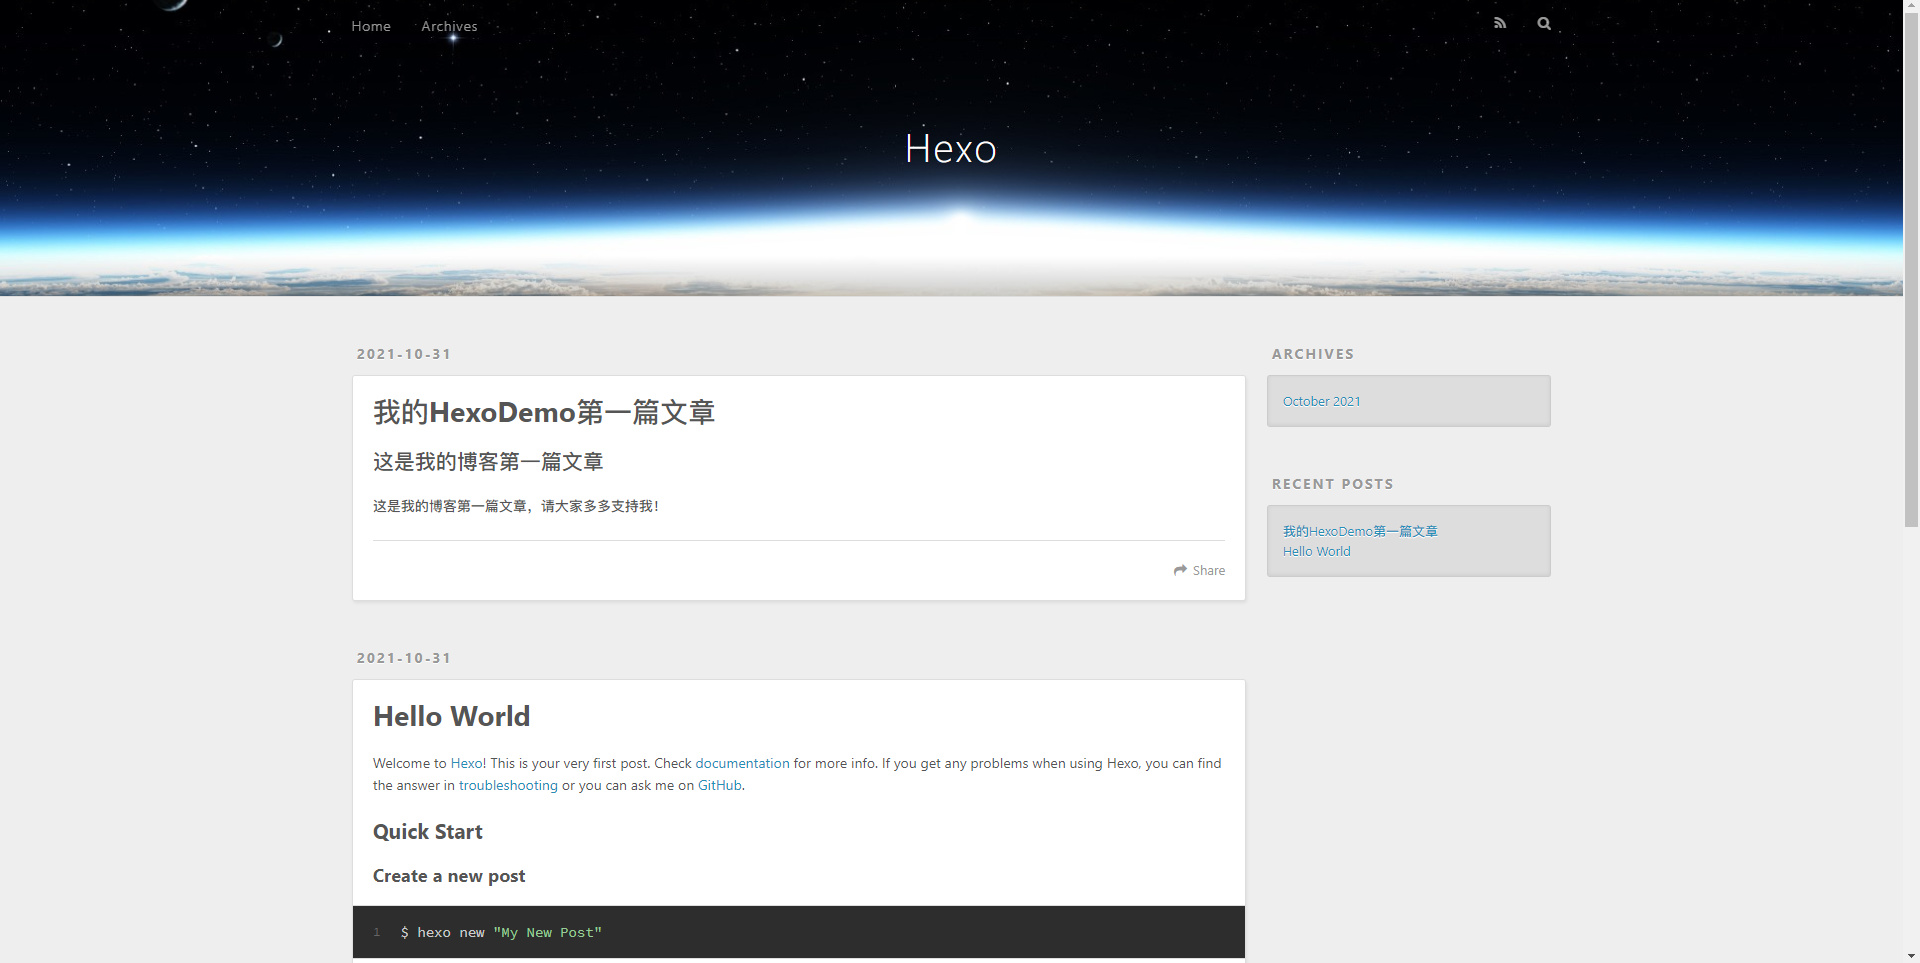Click the scrollbar up arrow
1920x963 pixels.
pos(1911,7)
